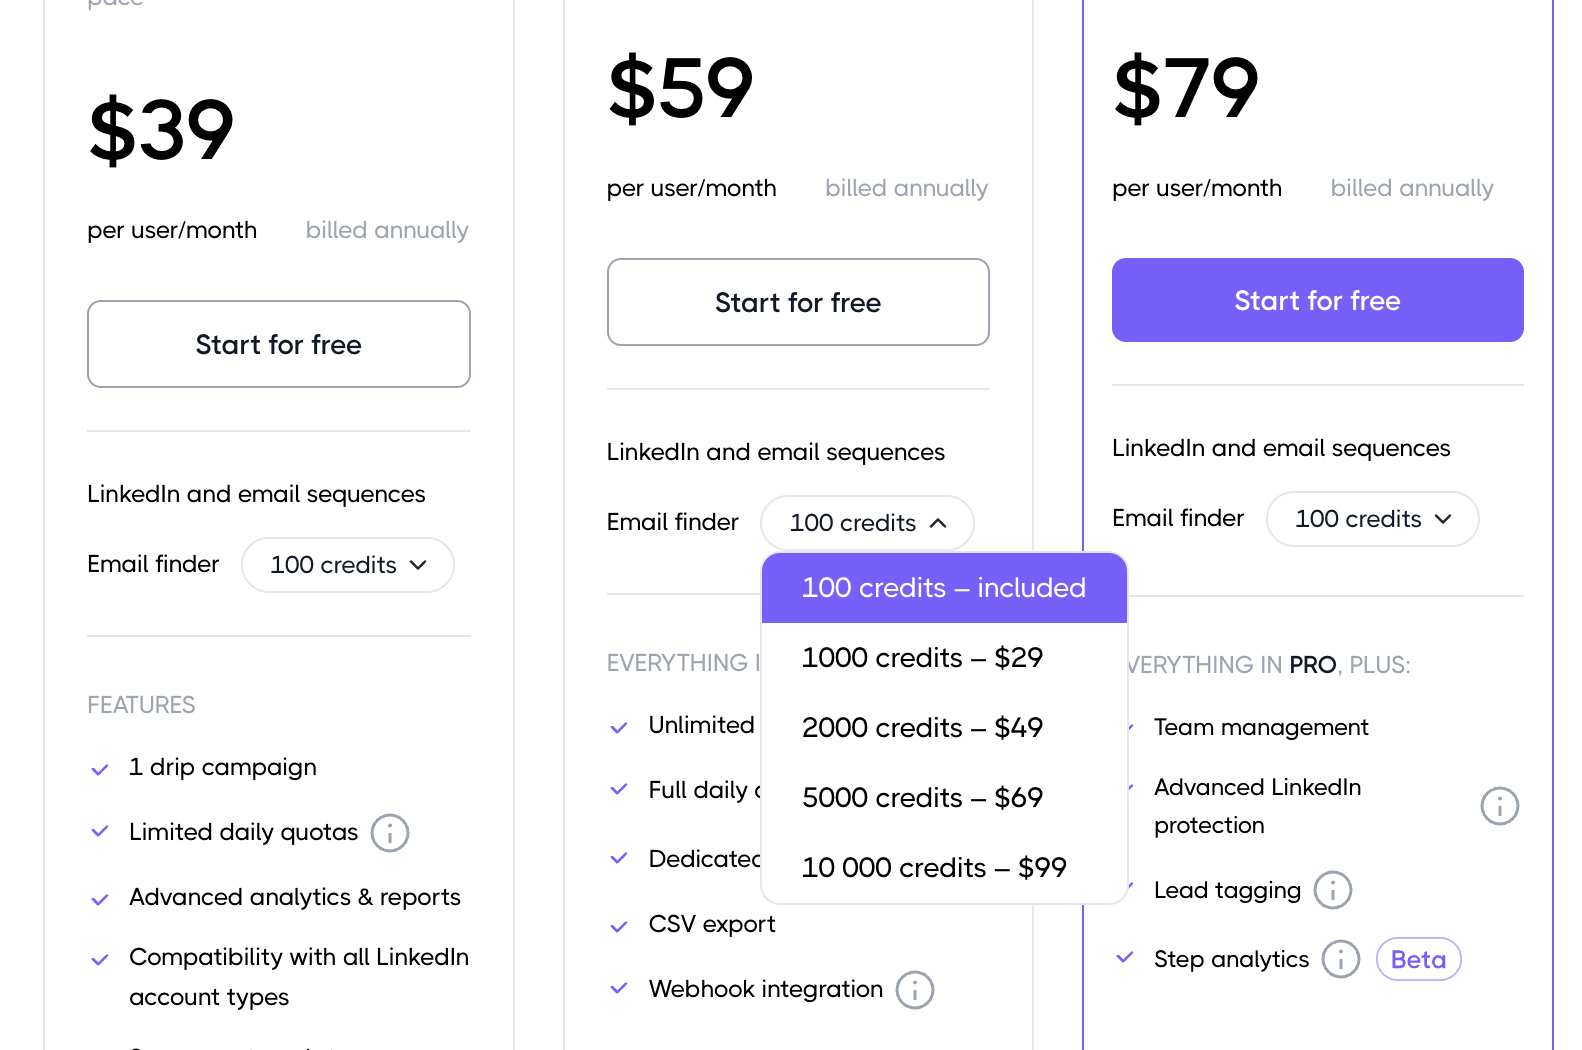Open the $79 plan email credits dropdown
The width and height of the screenshot is (1582, 1050).
pos(1372,519)
